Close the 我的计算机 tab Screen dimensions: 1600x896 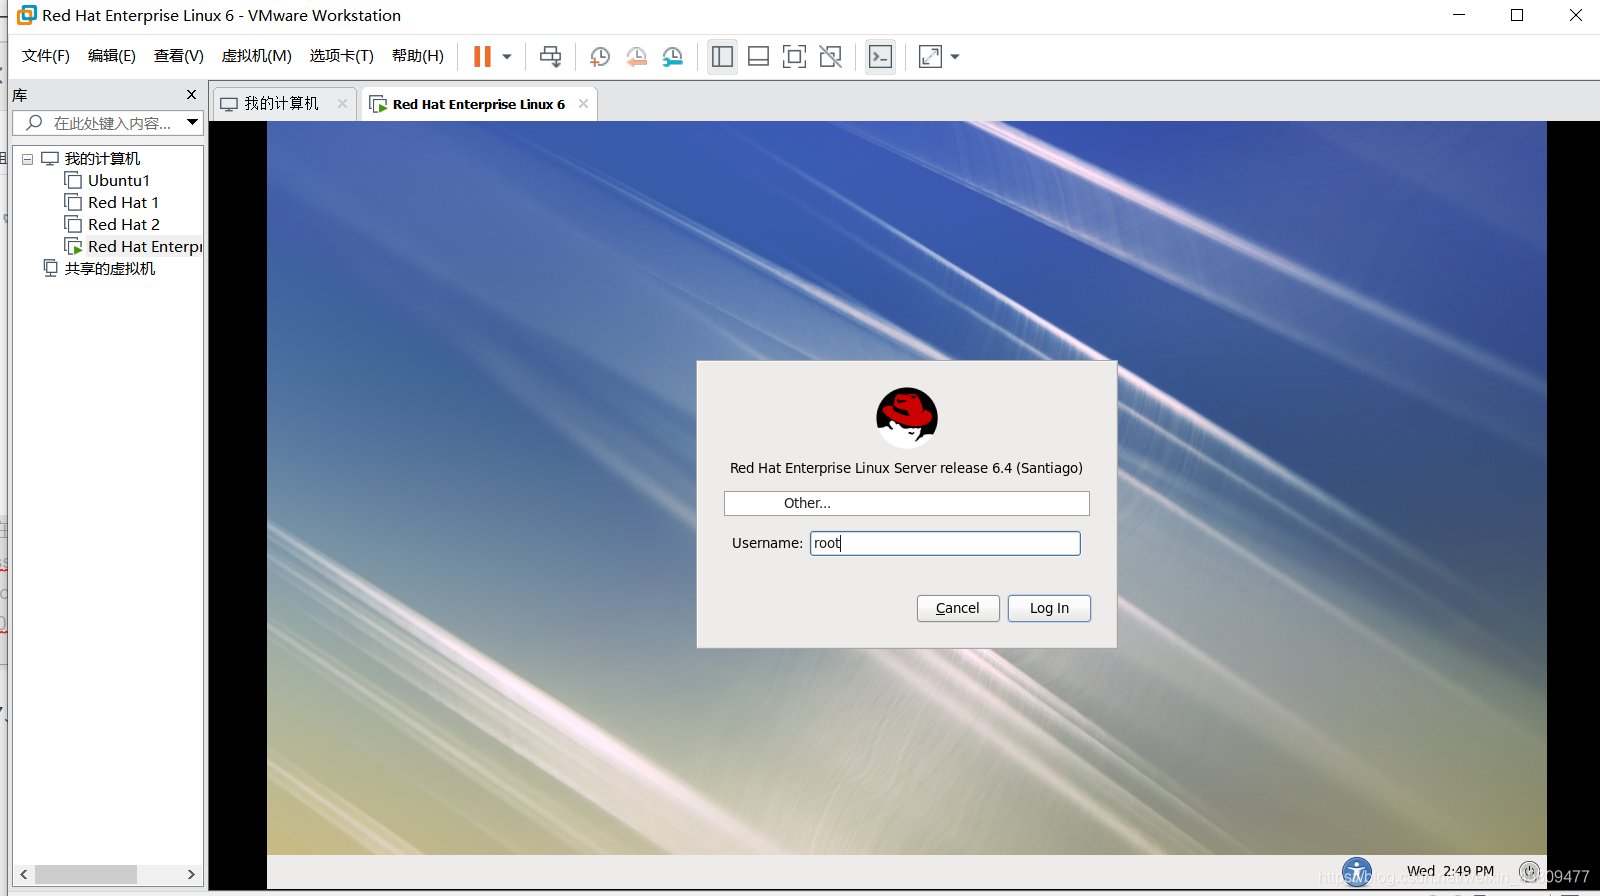(x=342, y=104)
